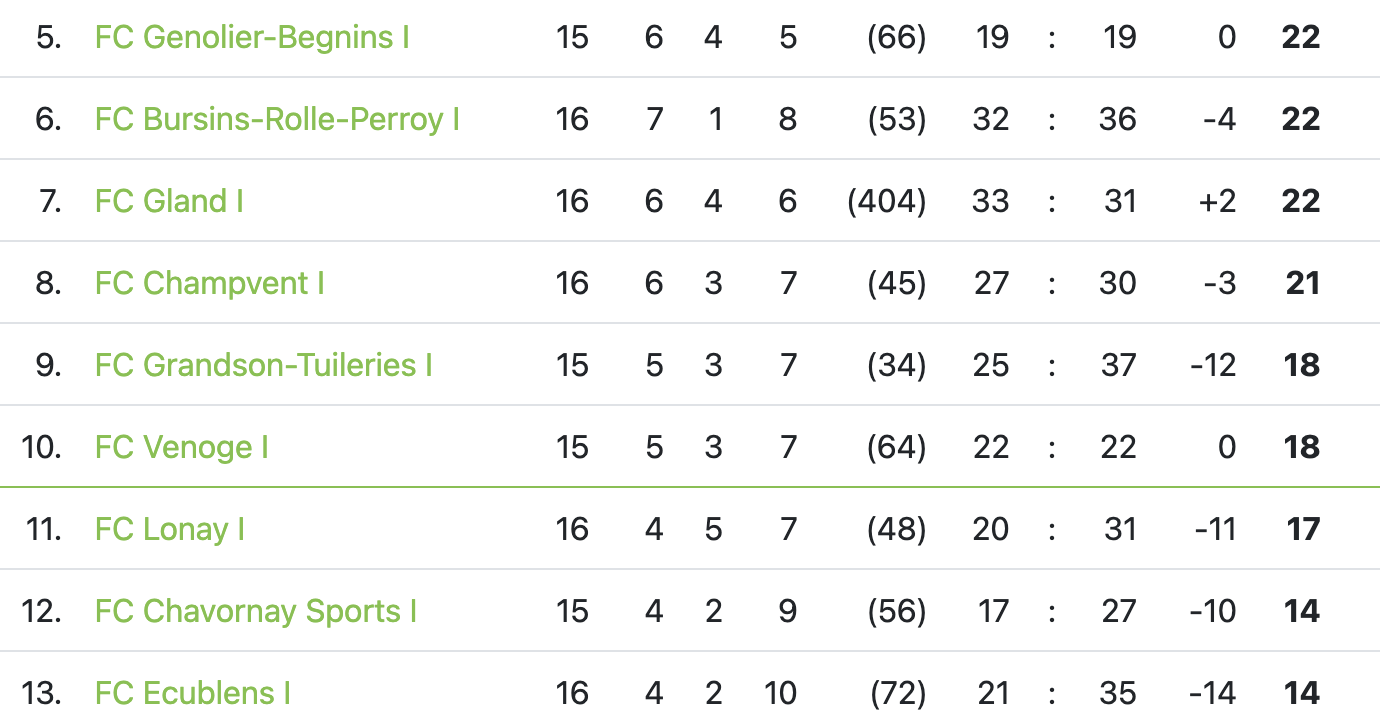The image size is (1380, 728).
Task: Open the FC Bursins-Rolle-Perroy I team page
Action: [277, 119]
